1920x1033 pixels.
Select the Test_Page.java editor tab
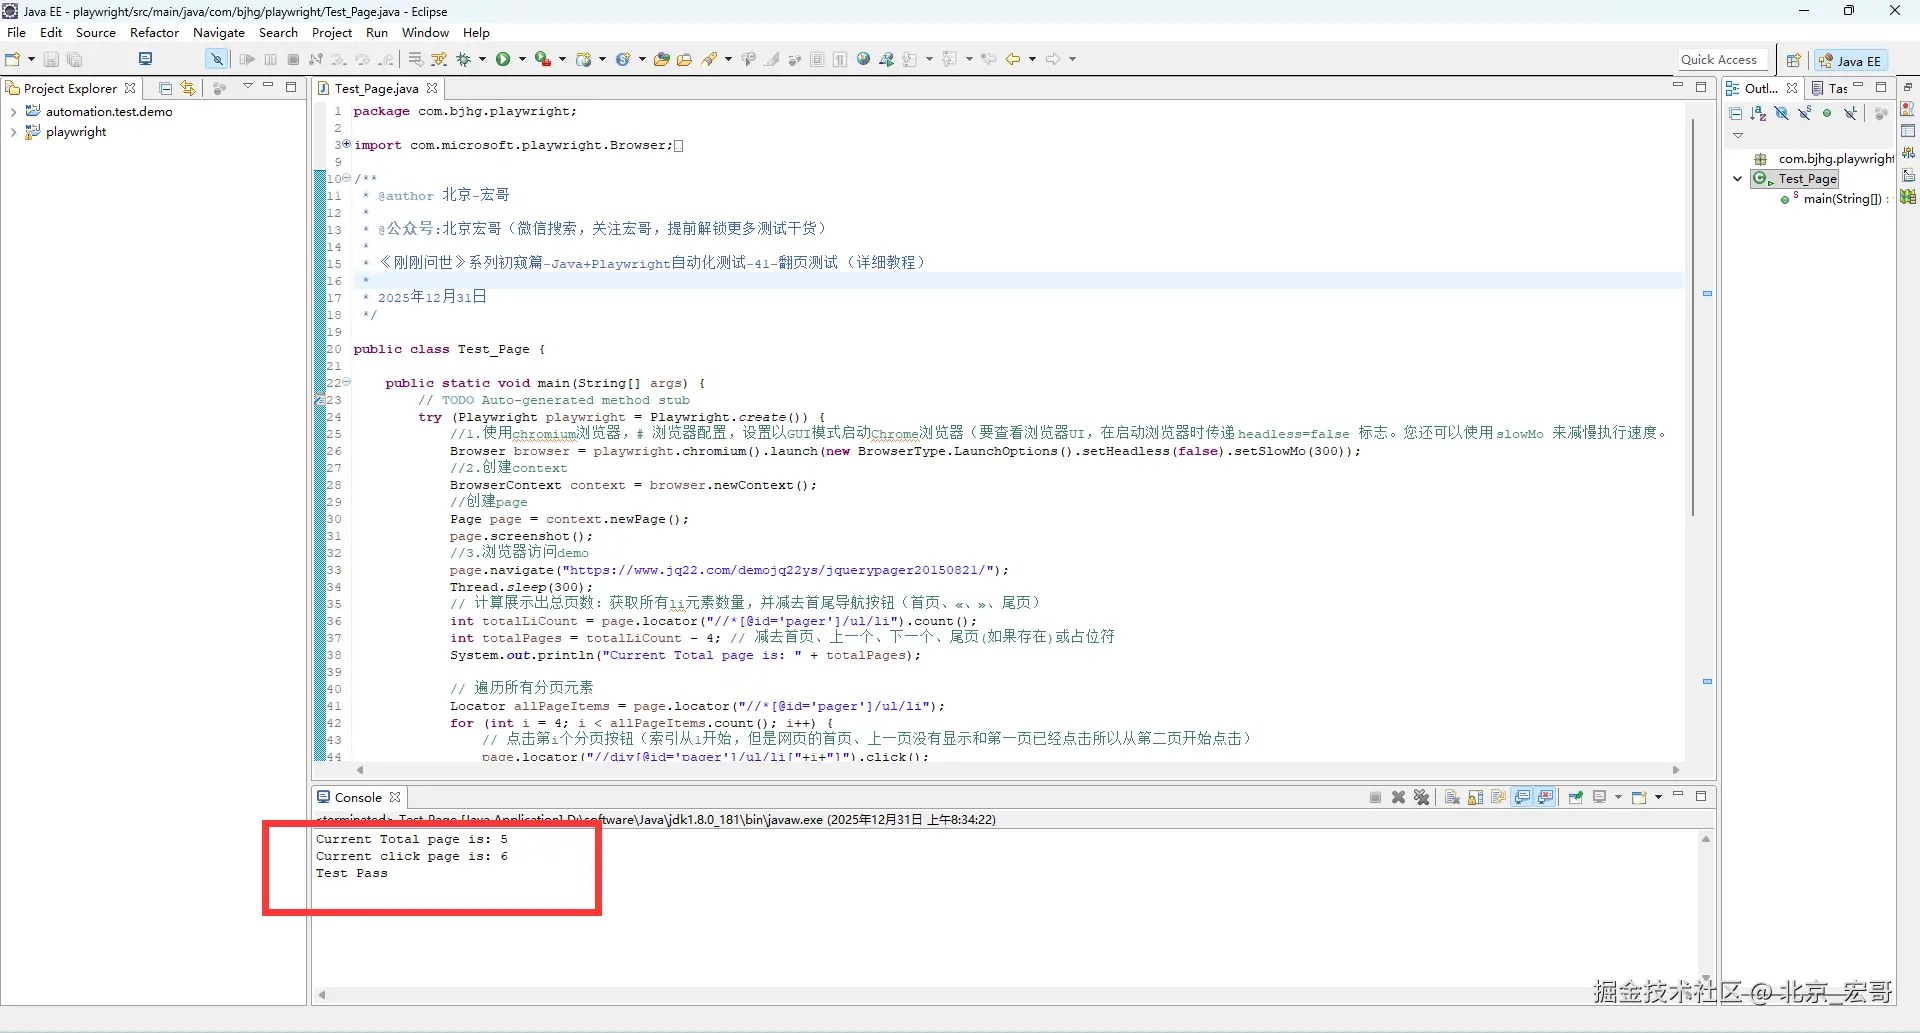point(376,89)
